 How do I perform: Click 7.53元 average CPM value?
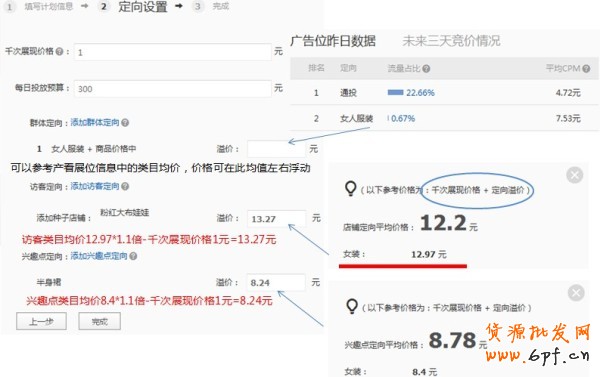568,118
